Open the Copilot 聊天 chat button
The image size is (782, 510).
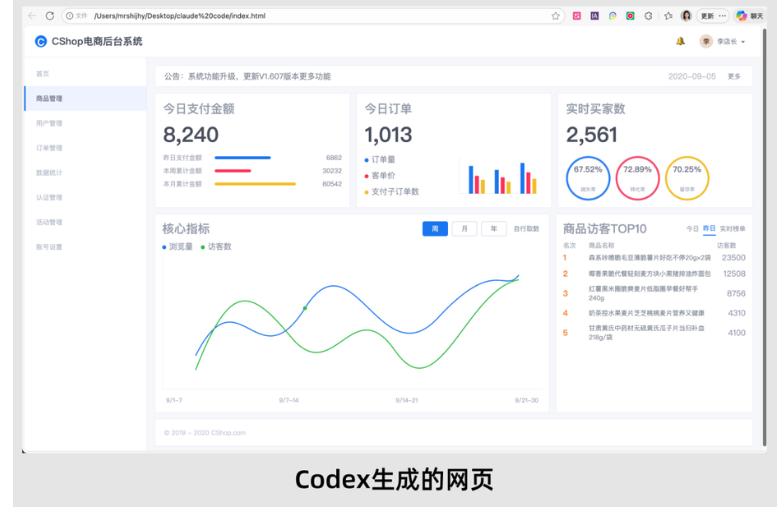[x=750, y=16]
